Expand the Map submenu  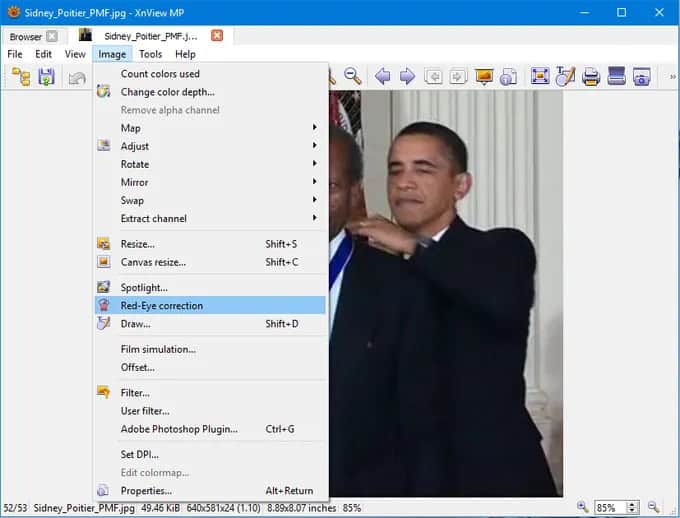pyautogui.click(x=210, y=128)
